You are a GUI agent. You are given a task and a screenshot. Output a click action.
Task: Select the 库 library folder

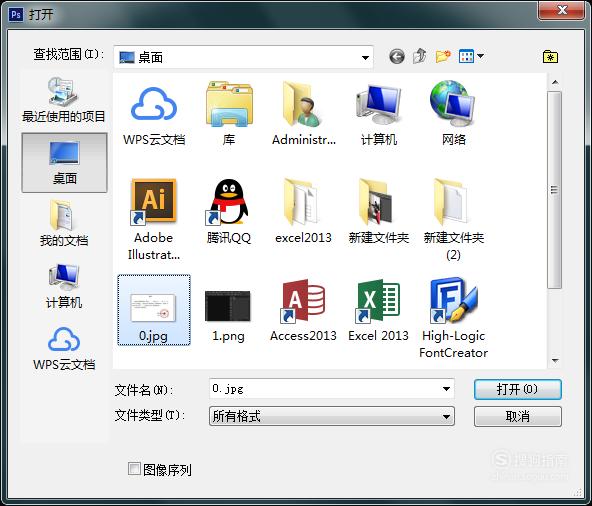(x=229, y=114)
